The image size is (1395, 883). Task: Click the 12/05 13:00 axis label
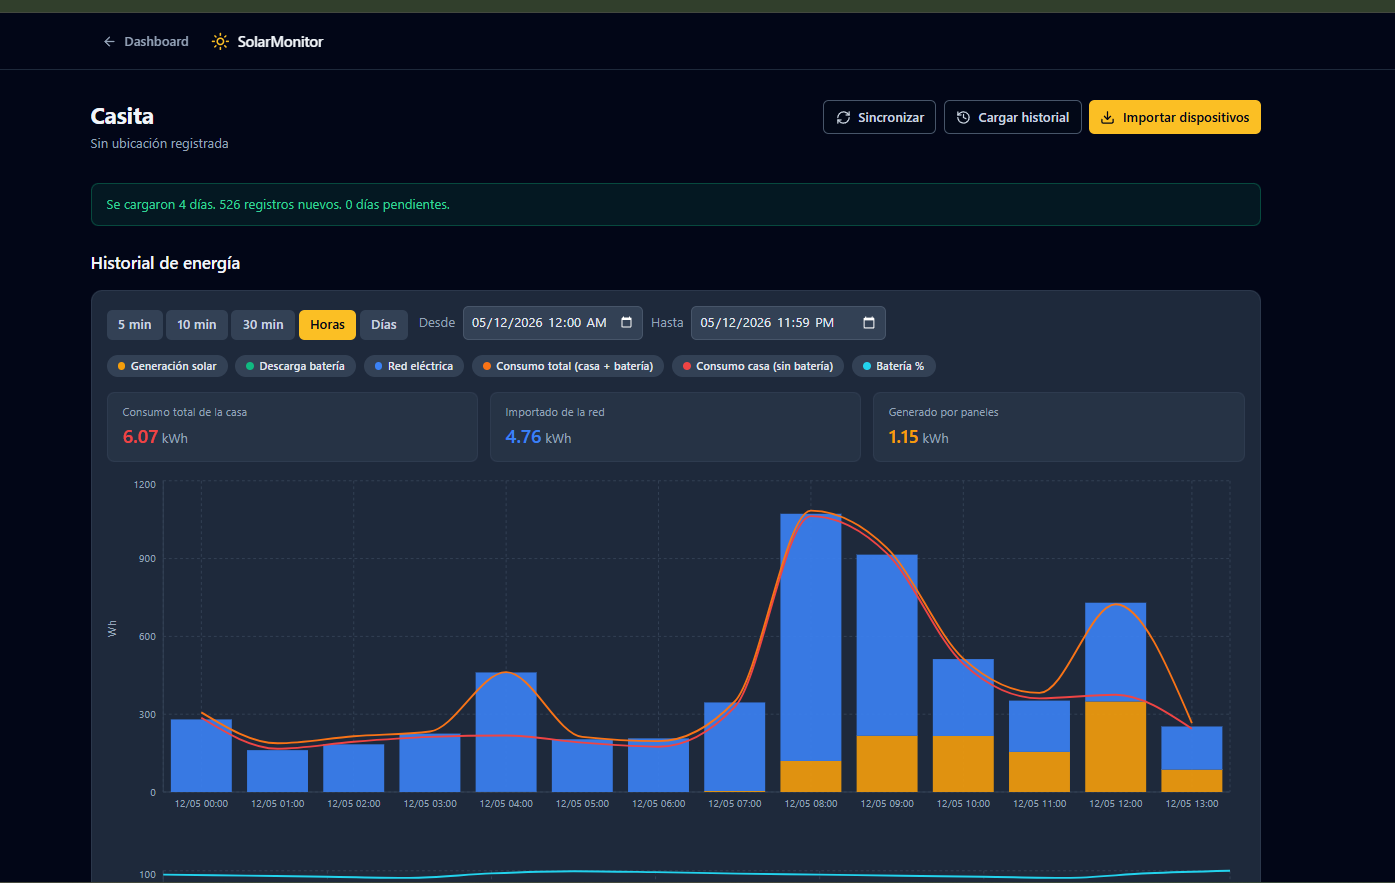(x=1192, y=804)
